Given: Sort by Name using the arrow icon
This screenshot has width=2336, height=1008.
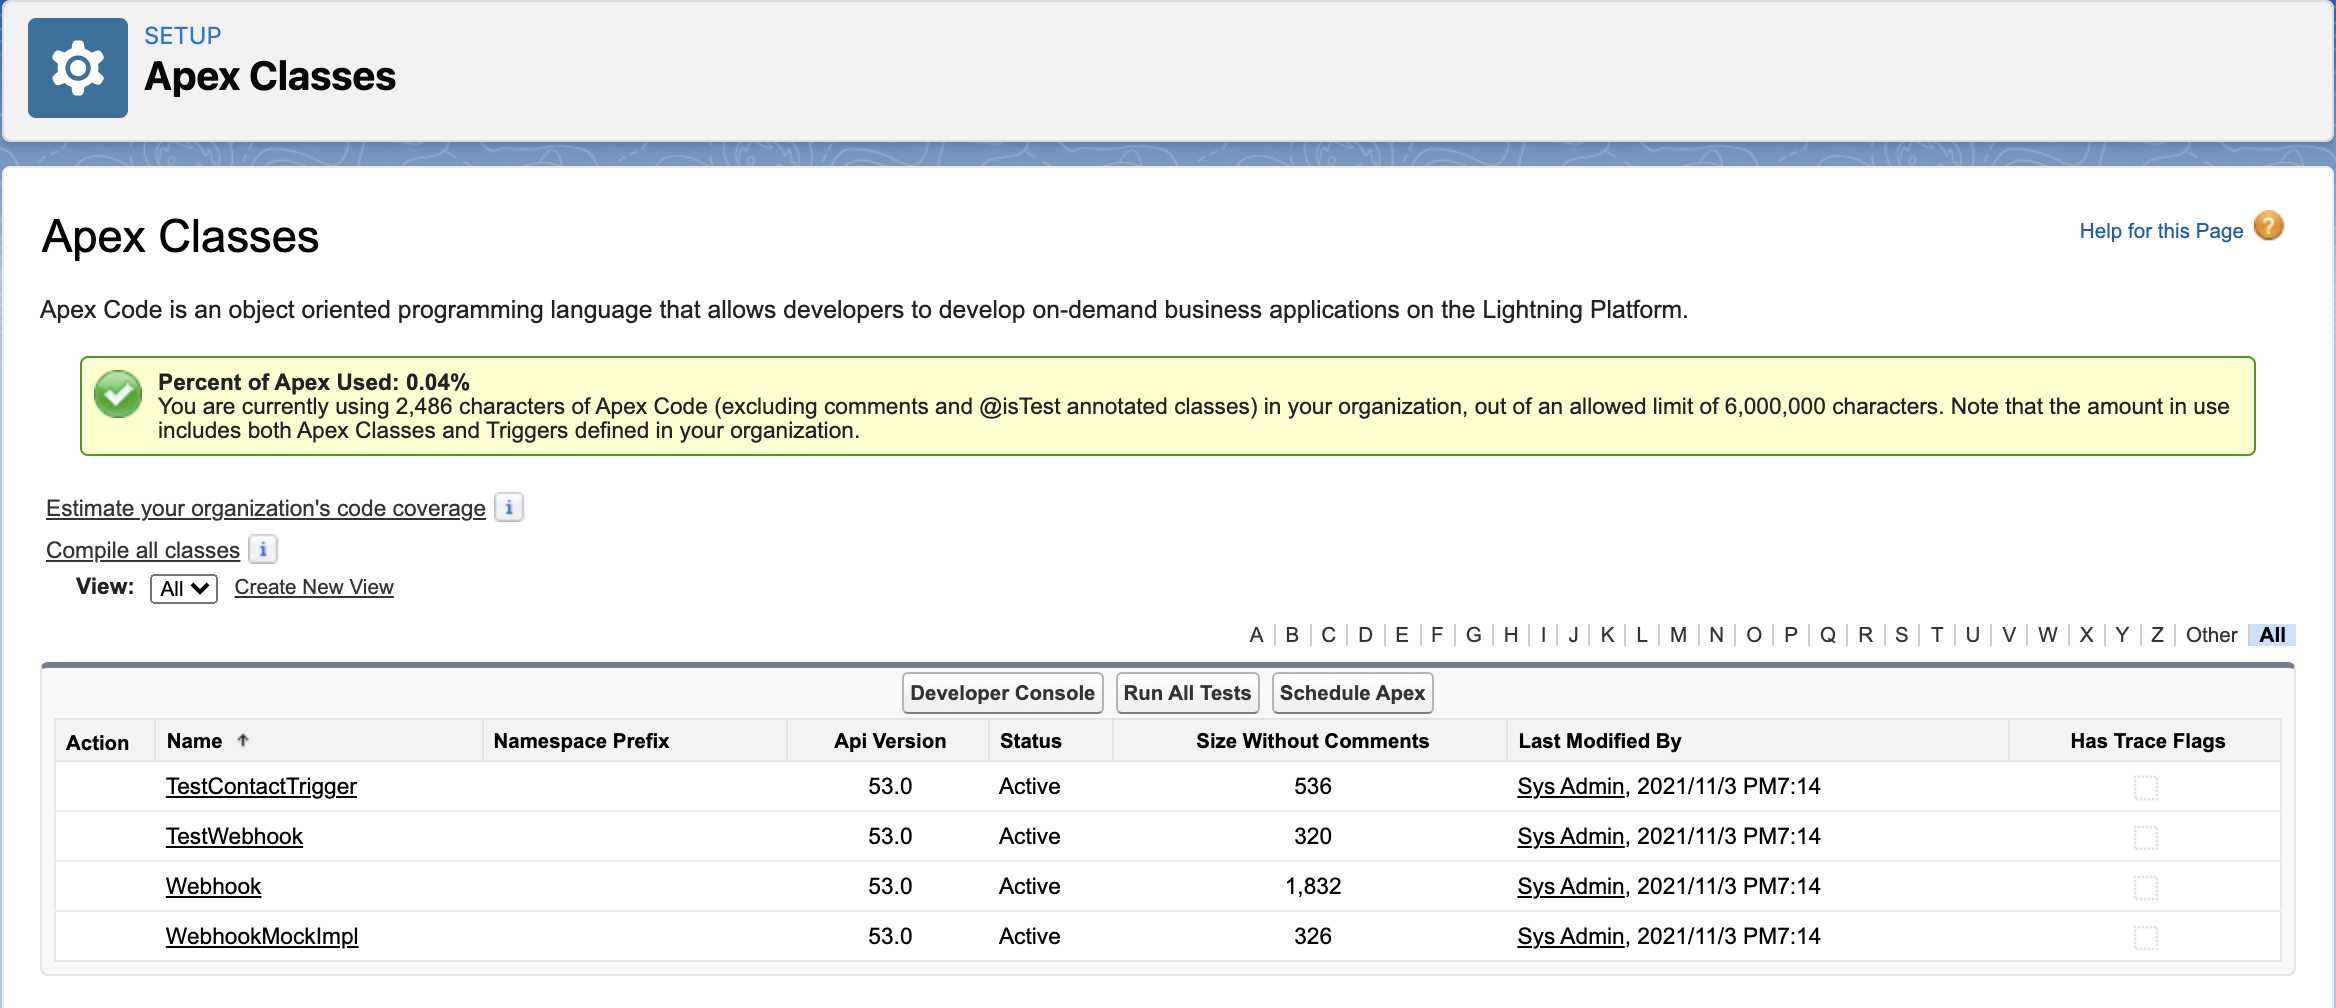Looking at the screenshot, I should click(243, 741).
